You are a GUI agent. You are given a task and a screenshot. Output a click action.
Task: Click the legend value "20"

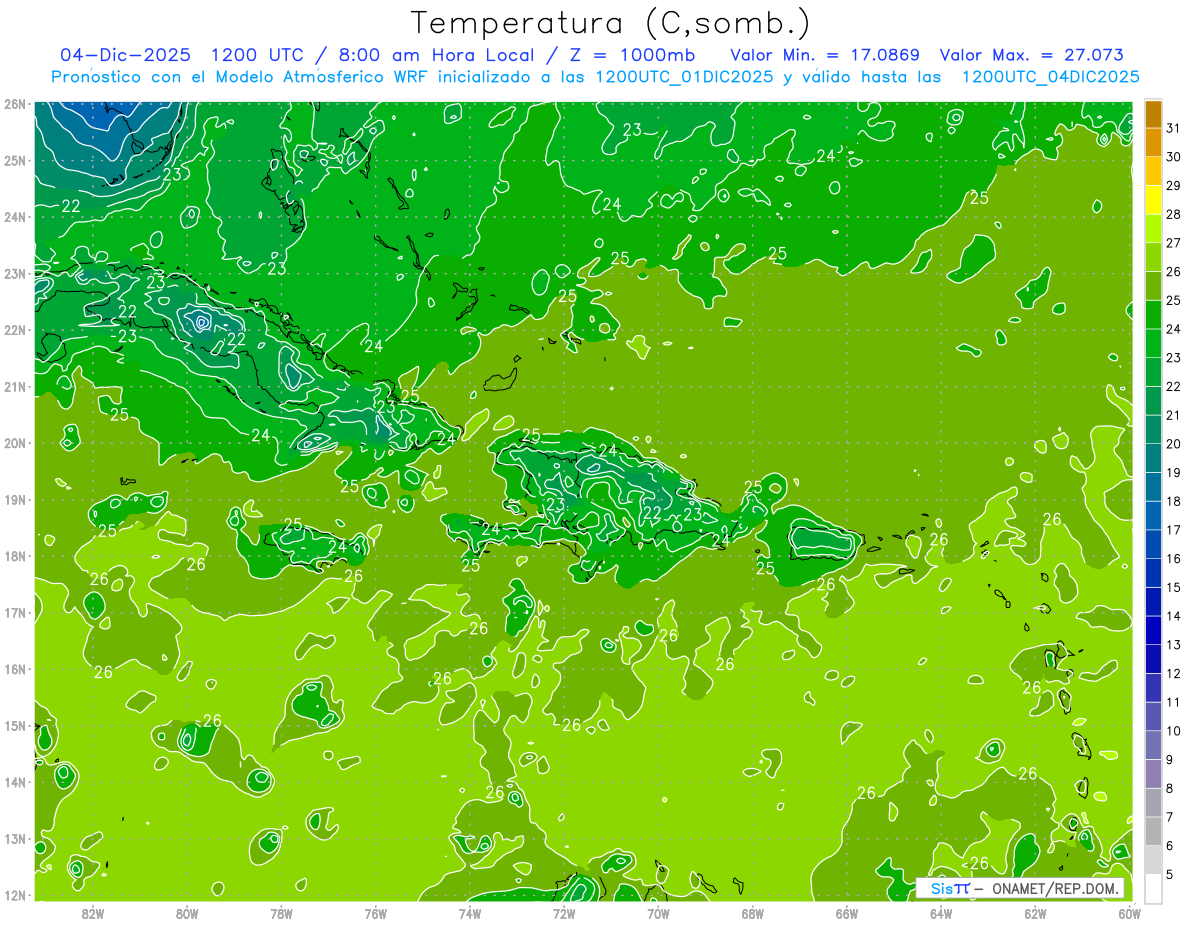click(x=1174, y=444)
